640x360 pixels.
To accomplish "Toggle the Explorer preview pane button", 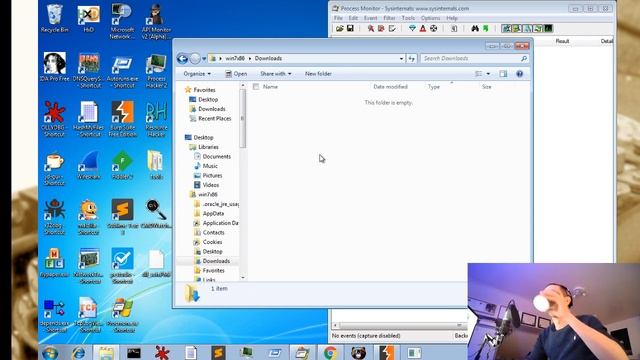I will (503, 74).
